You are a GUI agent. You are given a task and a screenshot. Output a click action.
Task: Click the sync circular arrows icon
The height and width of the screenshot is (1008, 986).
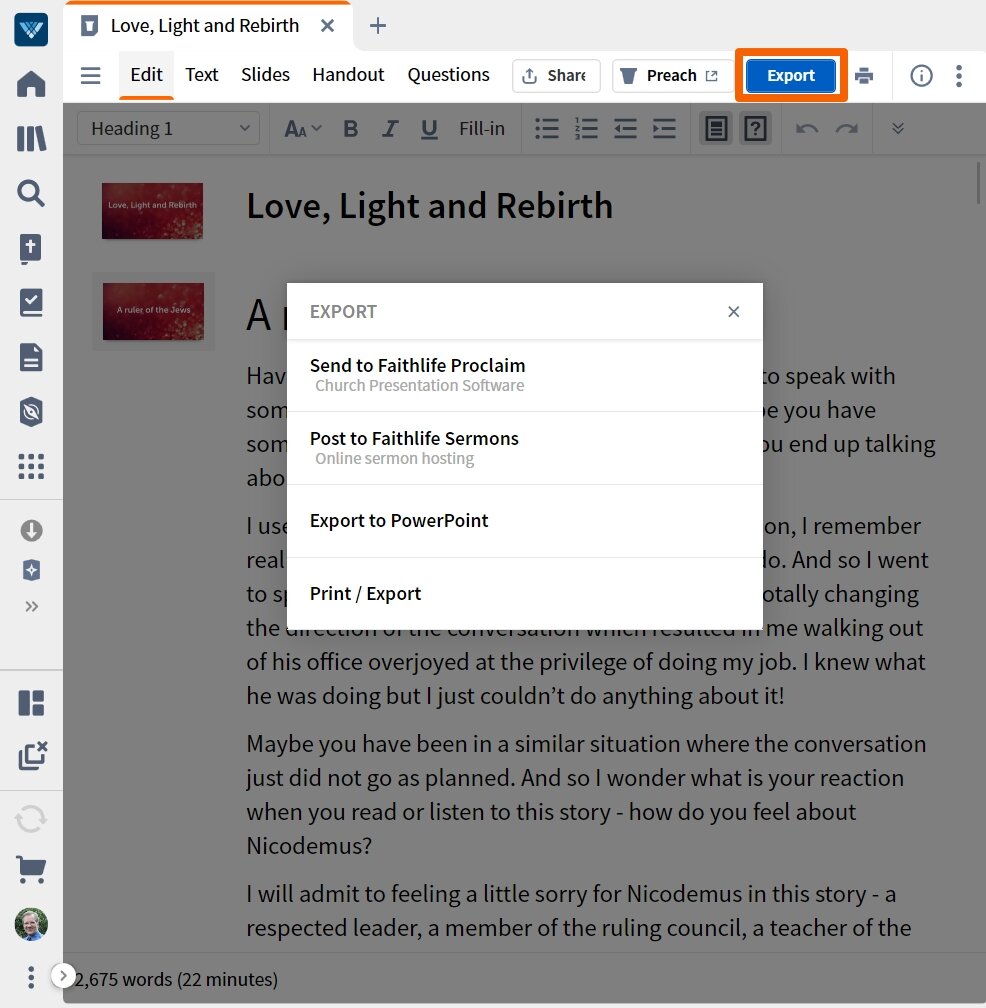[31, 819]
